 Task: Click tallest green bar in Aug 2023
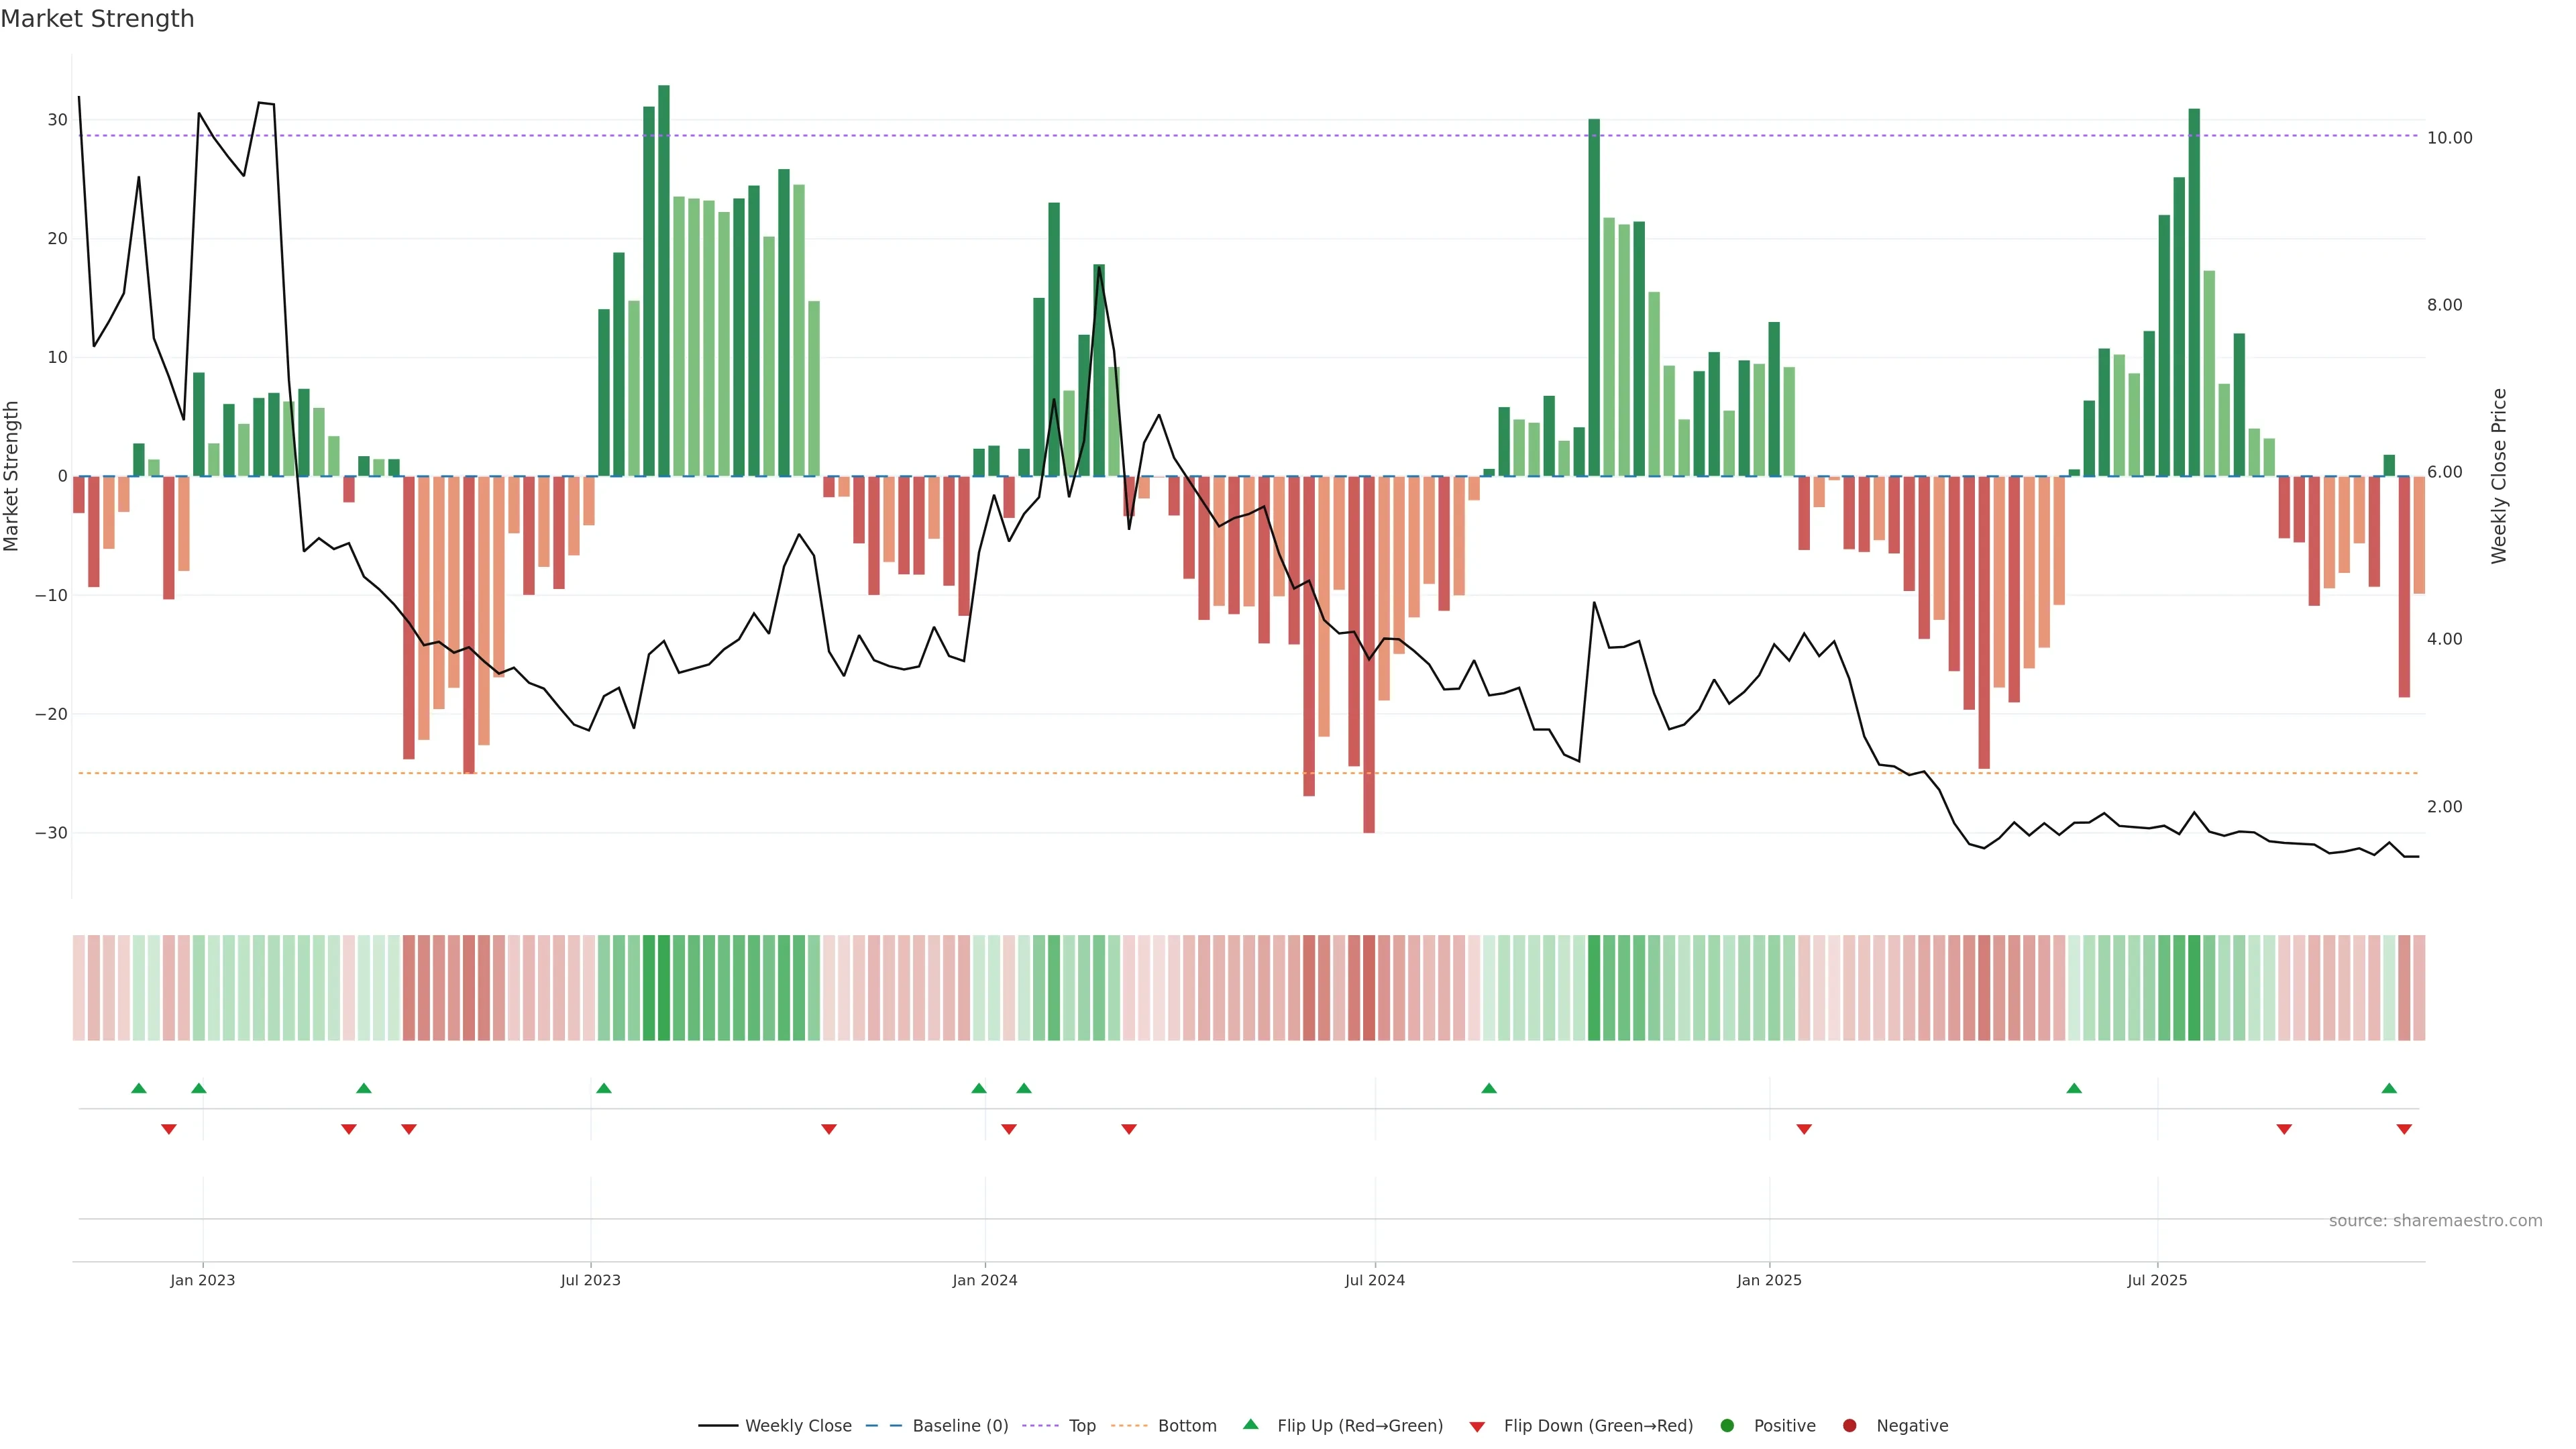[x=664, y=280]
